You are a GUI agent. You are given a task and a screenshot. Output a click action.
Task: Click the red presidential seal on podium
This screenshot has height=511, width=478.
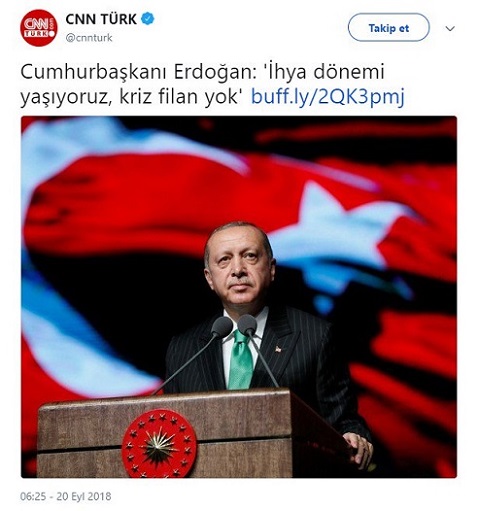click(x=159, y=444)
